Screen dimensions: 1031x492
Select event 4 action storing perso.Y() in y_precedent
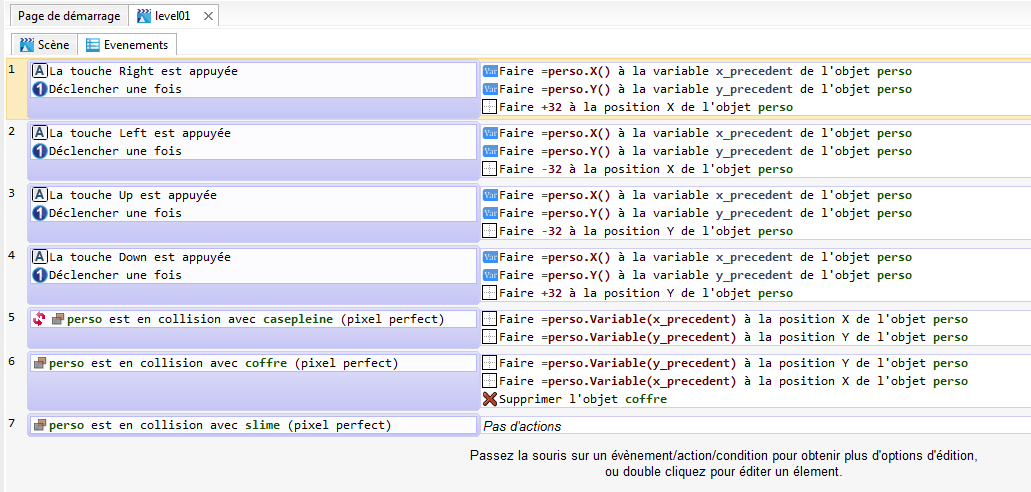[706, 274]
